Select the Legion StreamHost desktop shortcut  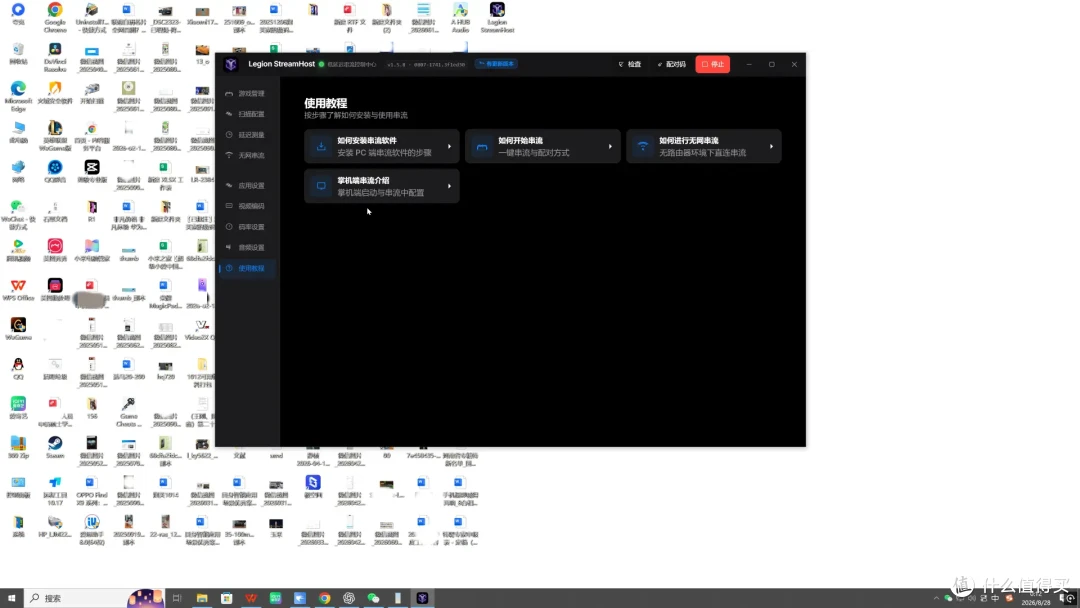pyautogui.click(x=497, y=18)
